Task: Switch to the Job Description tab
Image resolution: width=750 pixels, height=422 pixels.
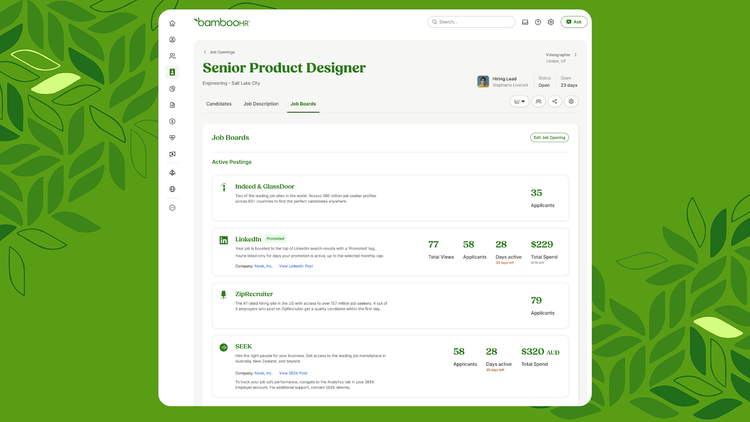Action: pos(261,104)
